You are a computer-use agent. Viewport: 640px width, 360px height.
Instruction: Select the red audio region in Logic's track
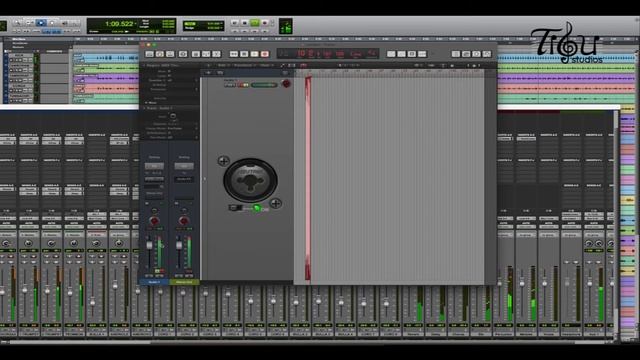[308, 178]
